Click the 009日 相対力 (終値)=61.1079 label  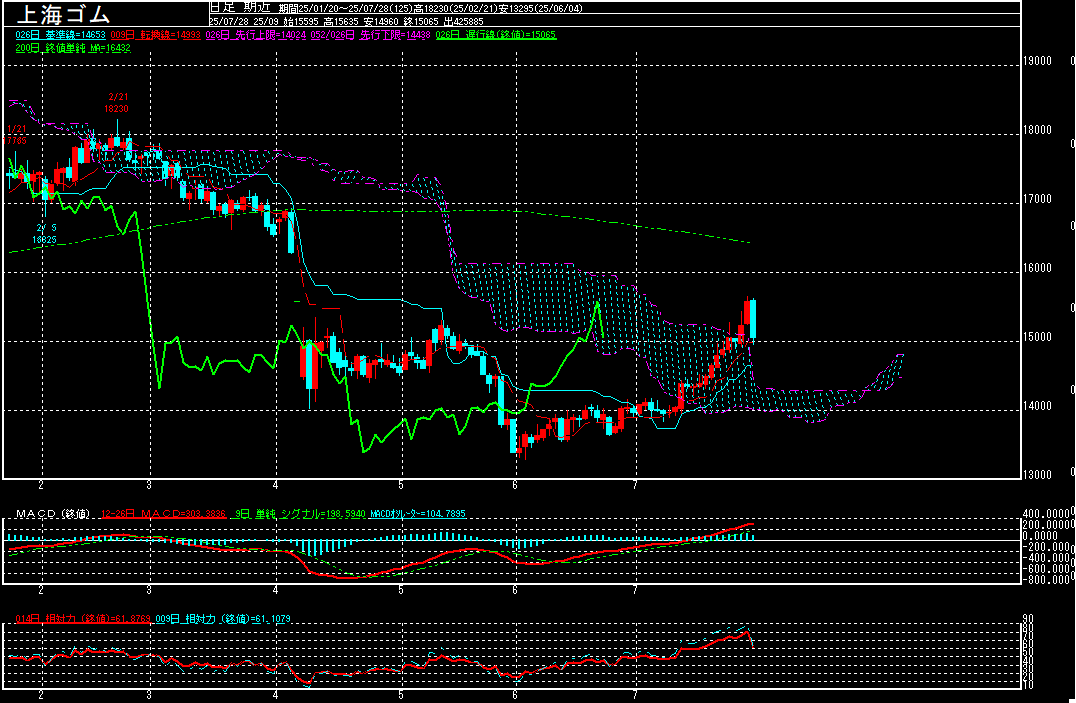pos(222,619)
